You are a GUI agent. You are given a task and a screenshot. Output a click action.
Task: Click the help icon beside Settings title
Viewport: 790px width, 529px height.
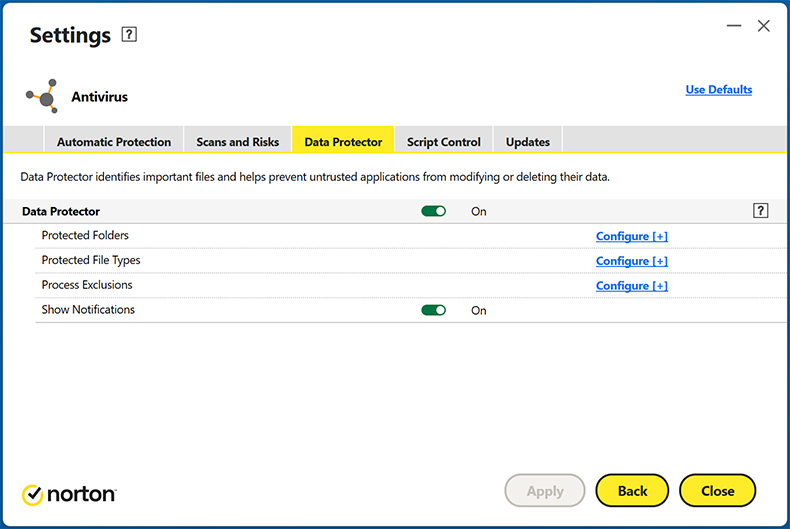pyautogui.click(x=129, y=35)
